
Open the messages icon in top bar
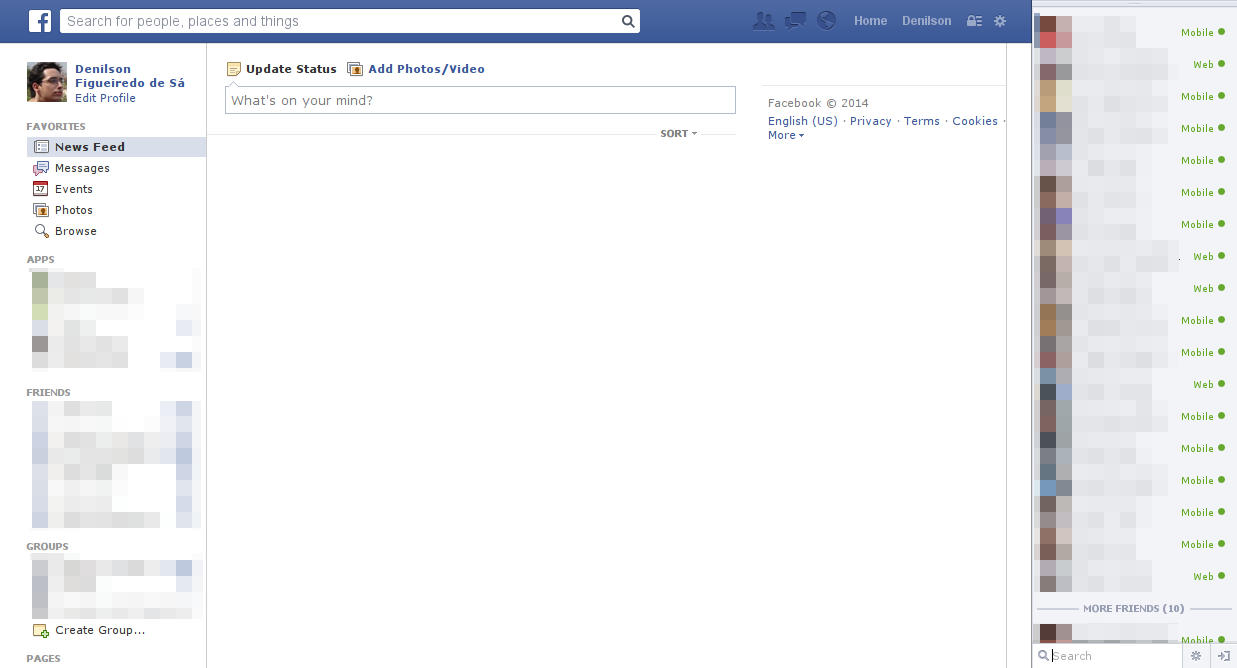tap(795, 20)
